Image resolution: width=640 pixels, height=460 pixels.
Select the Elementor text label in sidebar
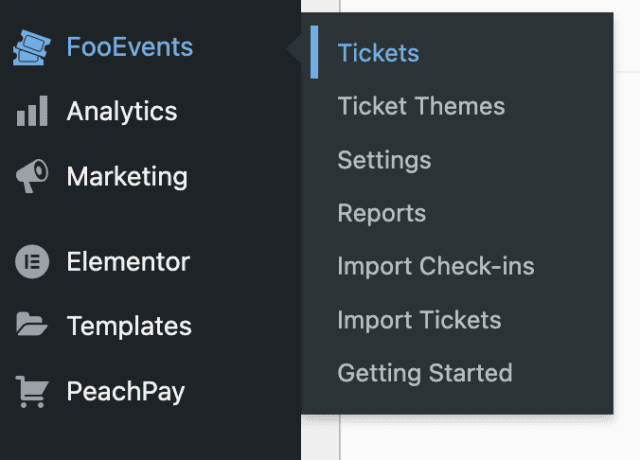128,263
